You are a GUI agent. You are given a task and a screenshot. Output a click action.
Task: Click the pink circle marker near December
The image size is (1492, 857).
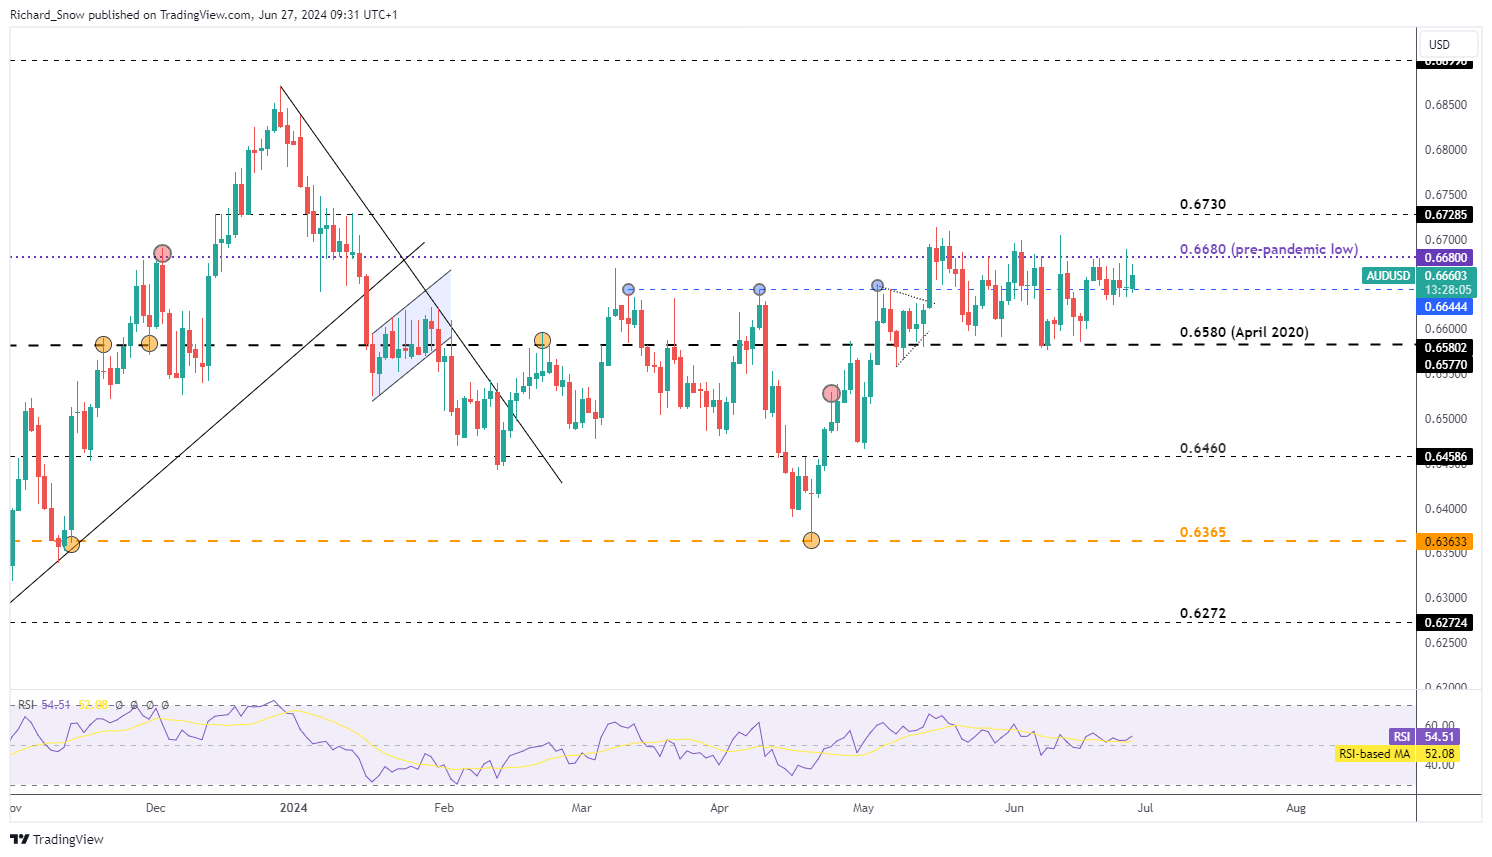click(162, 253)
